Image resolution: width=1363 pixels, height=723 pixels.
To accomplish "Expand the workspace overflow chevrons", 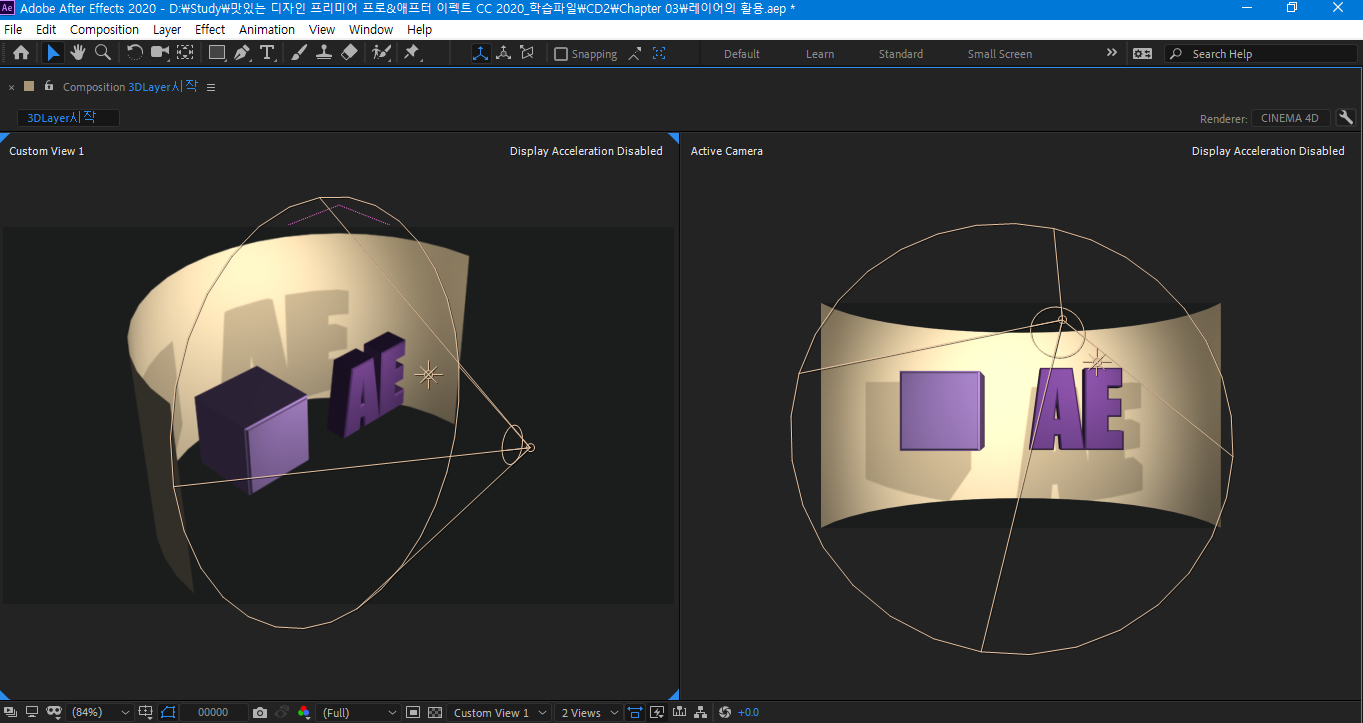I will click(x=1111, y=53).
